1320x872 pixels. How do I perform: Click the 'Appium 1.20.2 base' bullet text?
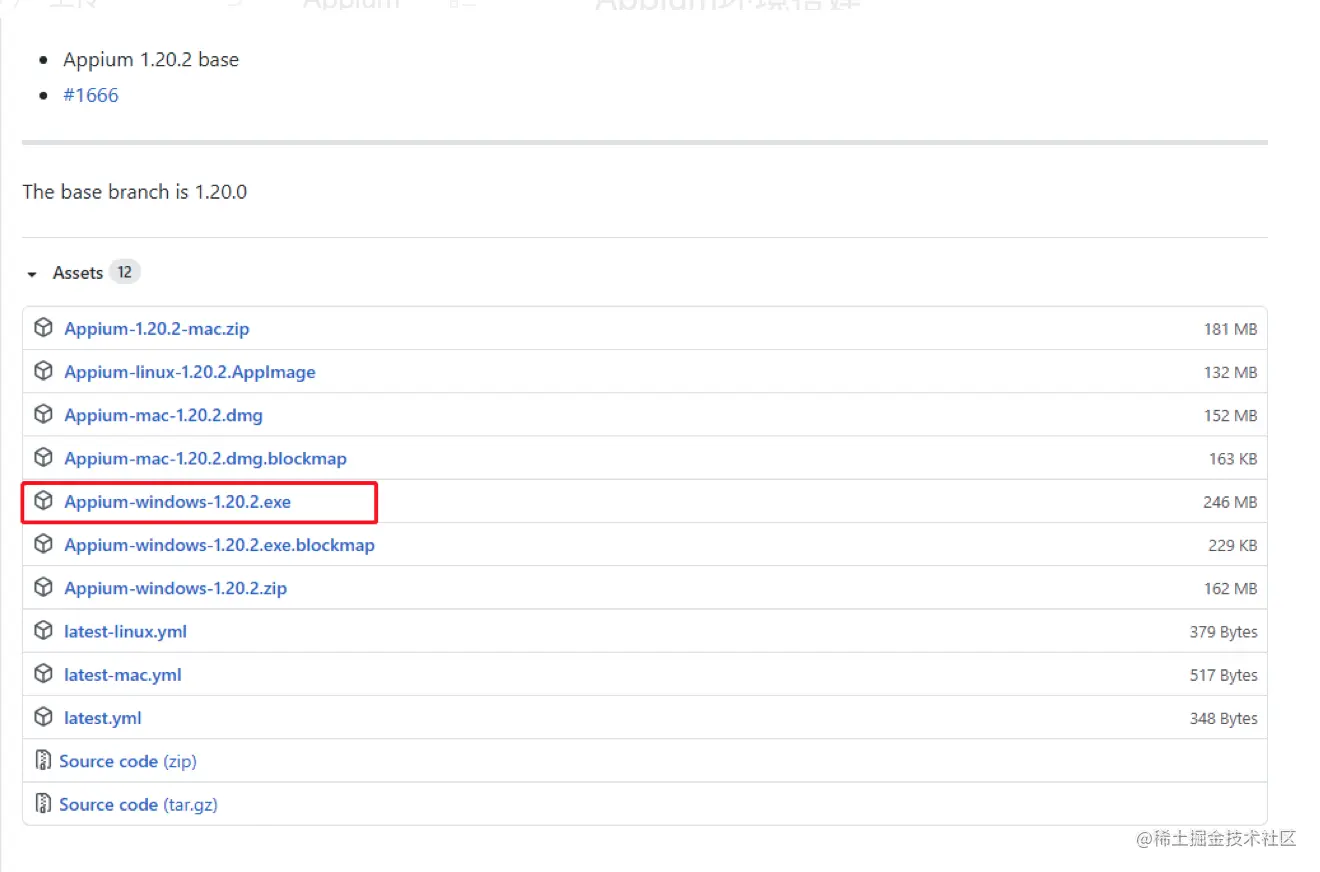[x=151, y=59]
